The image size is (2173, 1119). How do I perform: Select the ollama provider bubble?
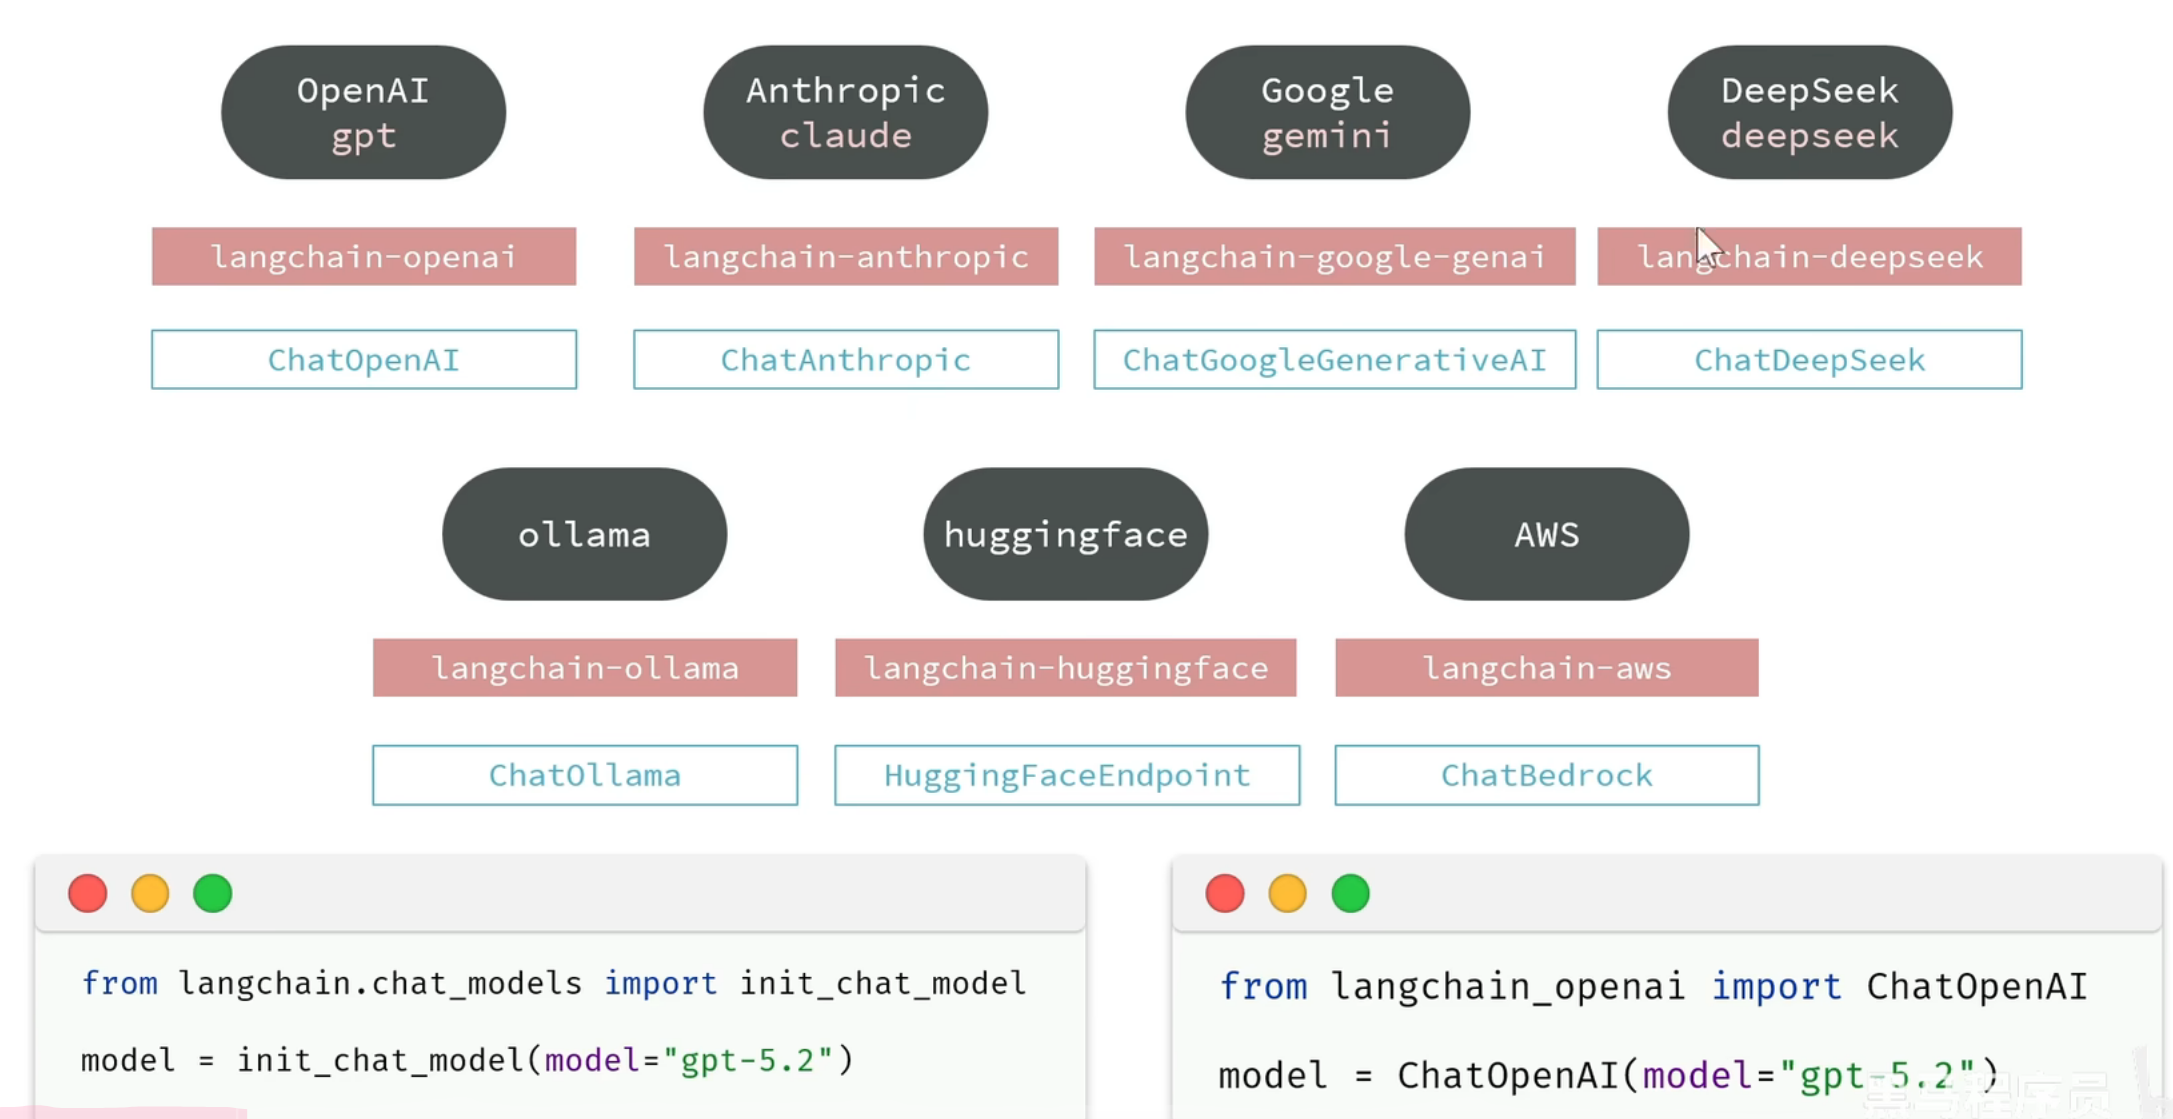(585, 534)
